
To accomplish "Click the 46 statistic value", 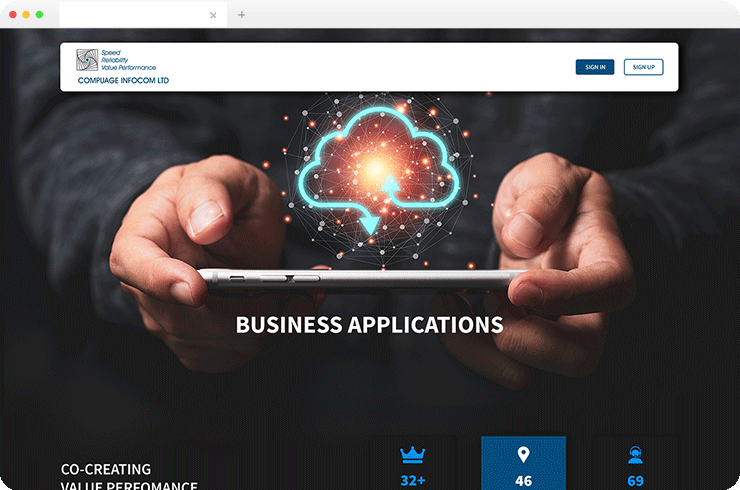I will click(523, 481).
